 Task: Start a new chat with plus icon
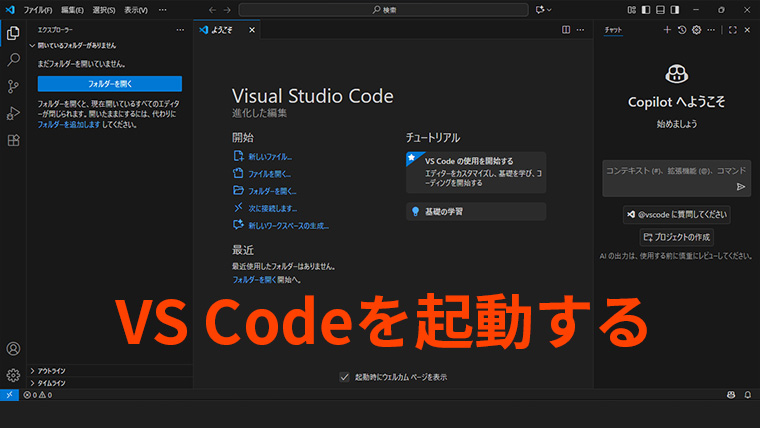(x=667, y=30)
